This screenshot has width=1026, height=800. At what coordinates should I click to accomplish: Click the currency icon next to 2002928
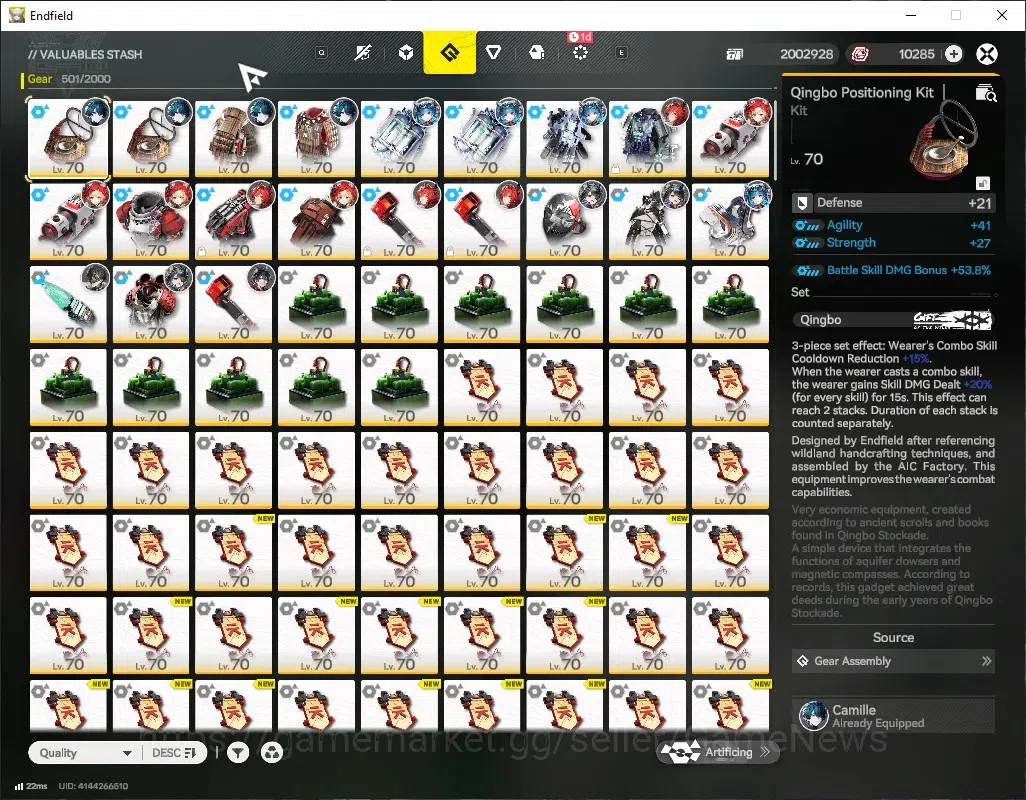[x=735, y=54]
